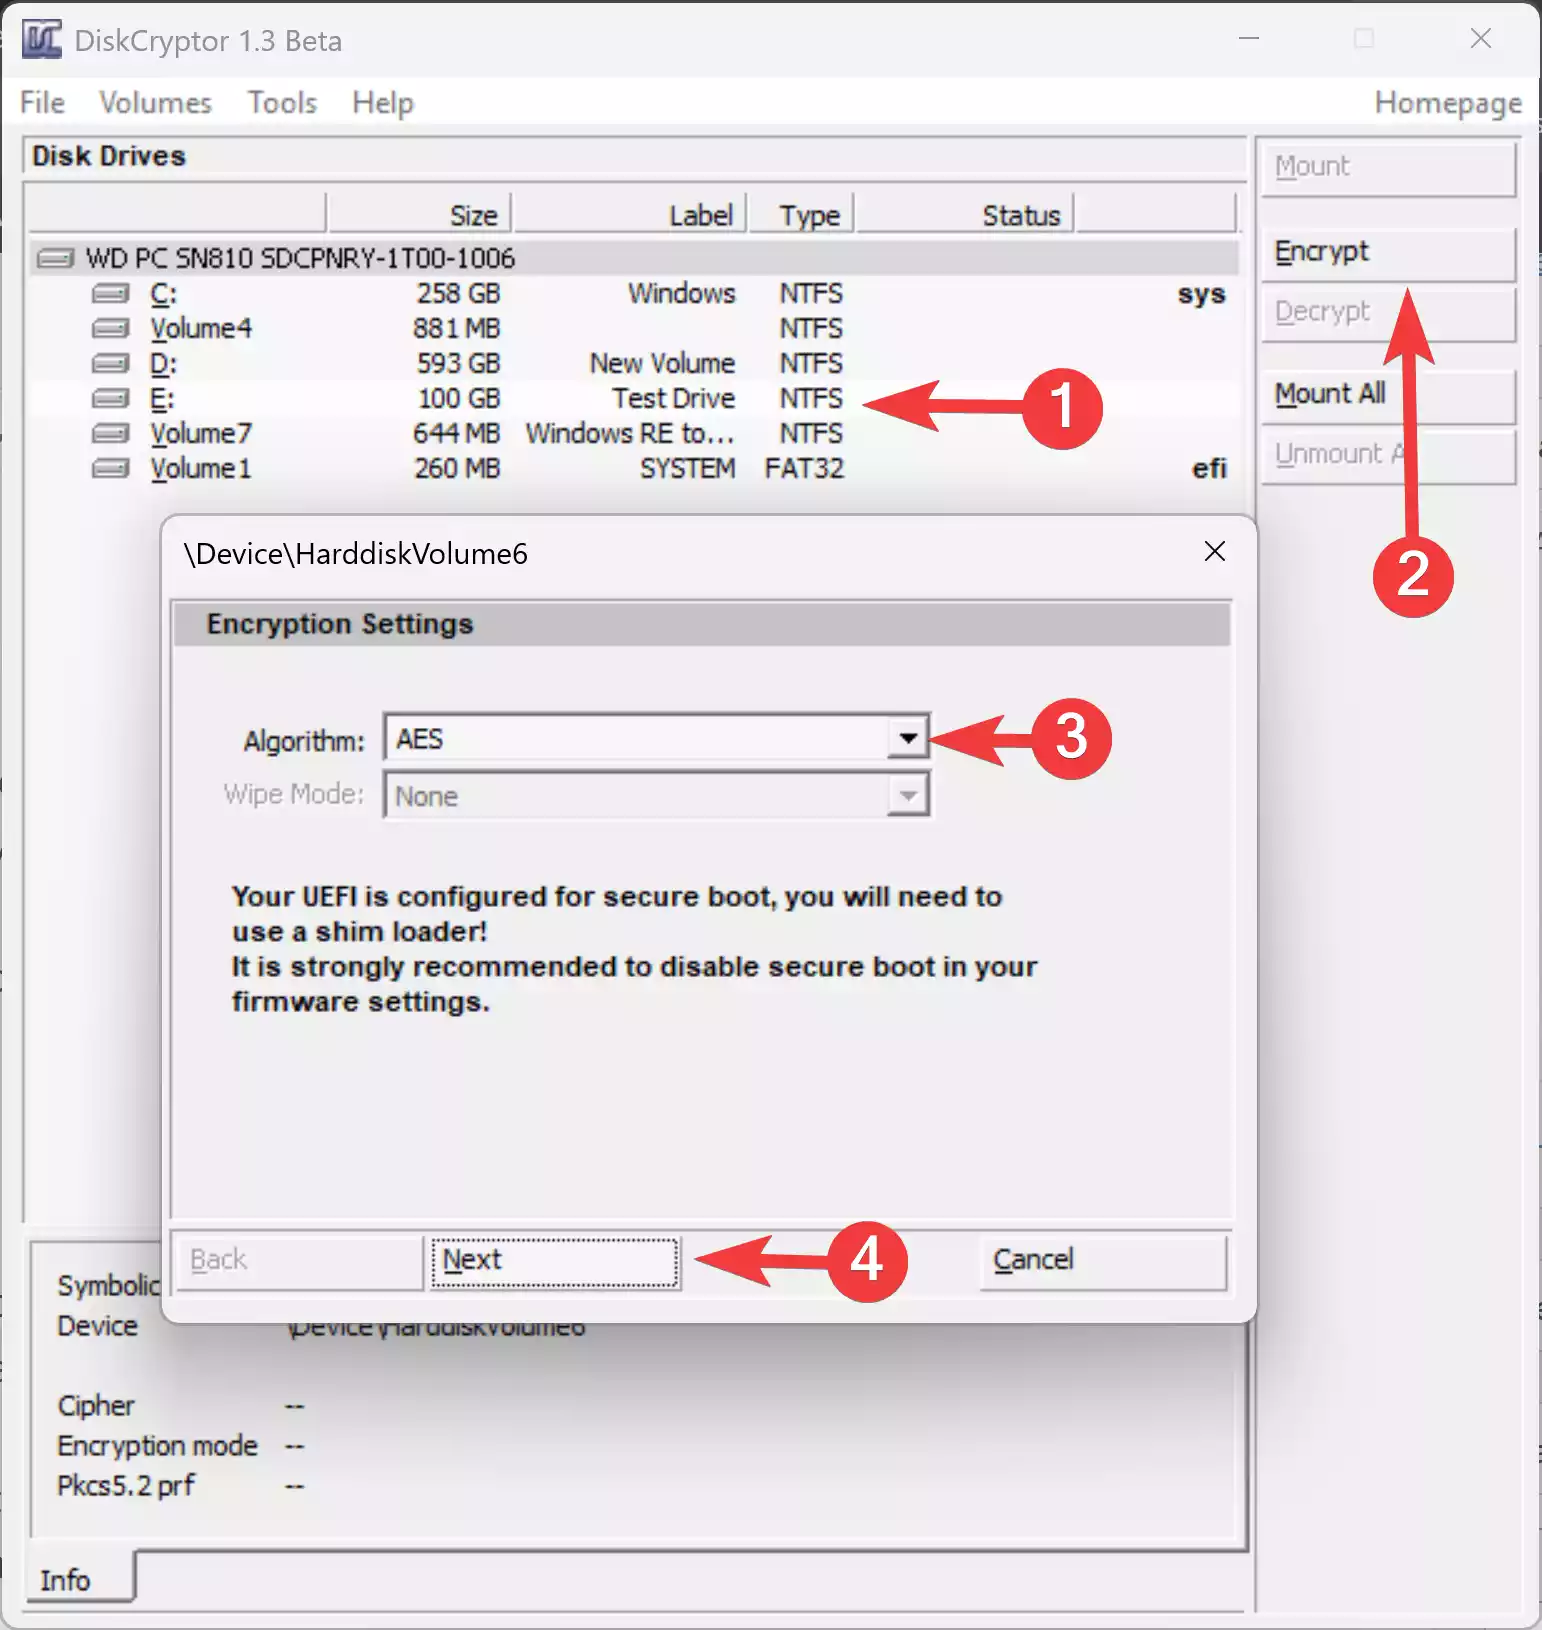Click the '593 GB' size cell
Image resolution: width=1542 pixels, height=1630 pixels.
pos(458,364)
